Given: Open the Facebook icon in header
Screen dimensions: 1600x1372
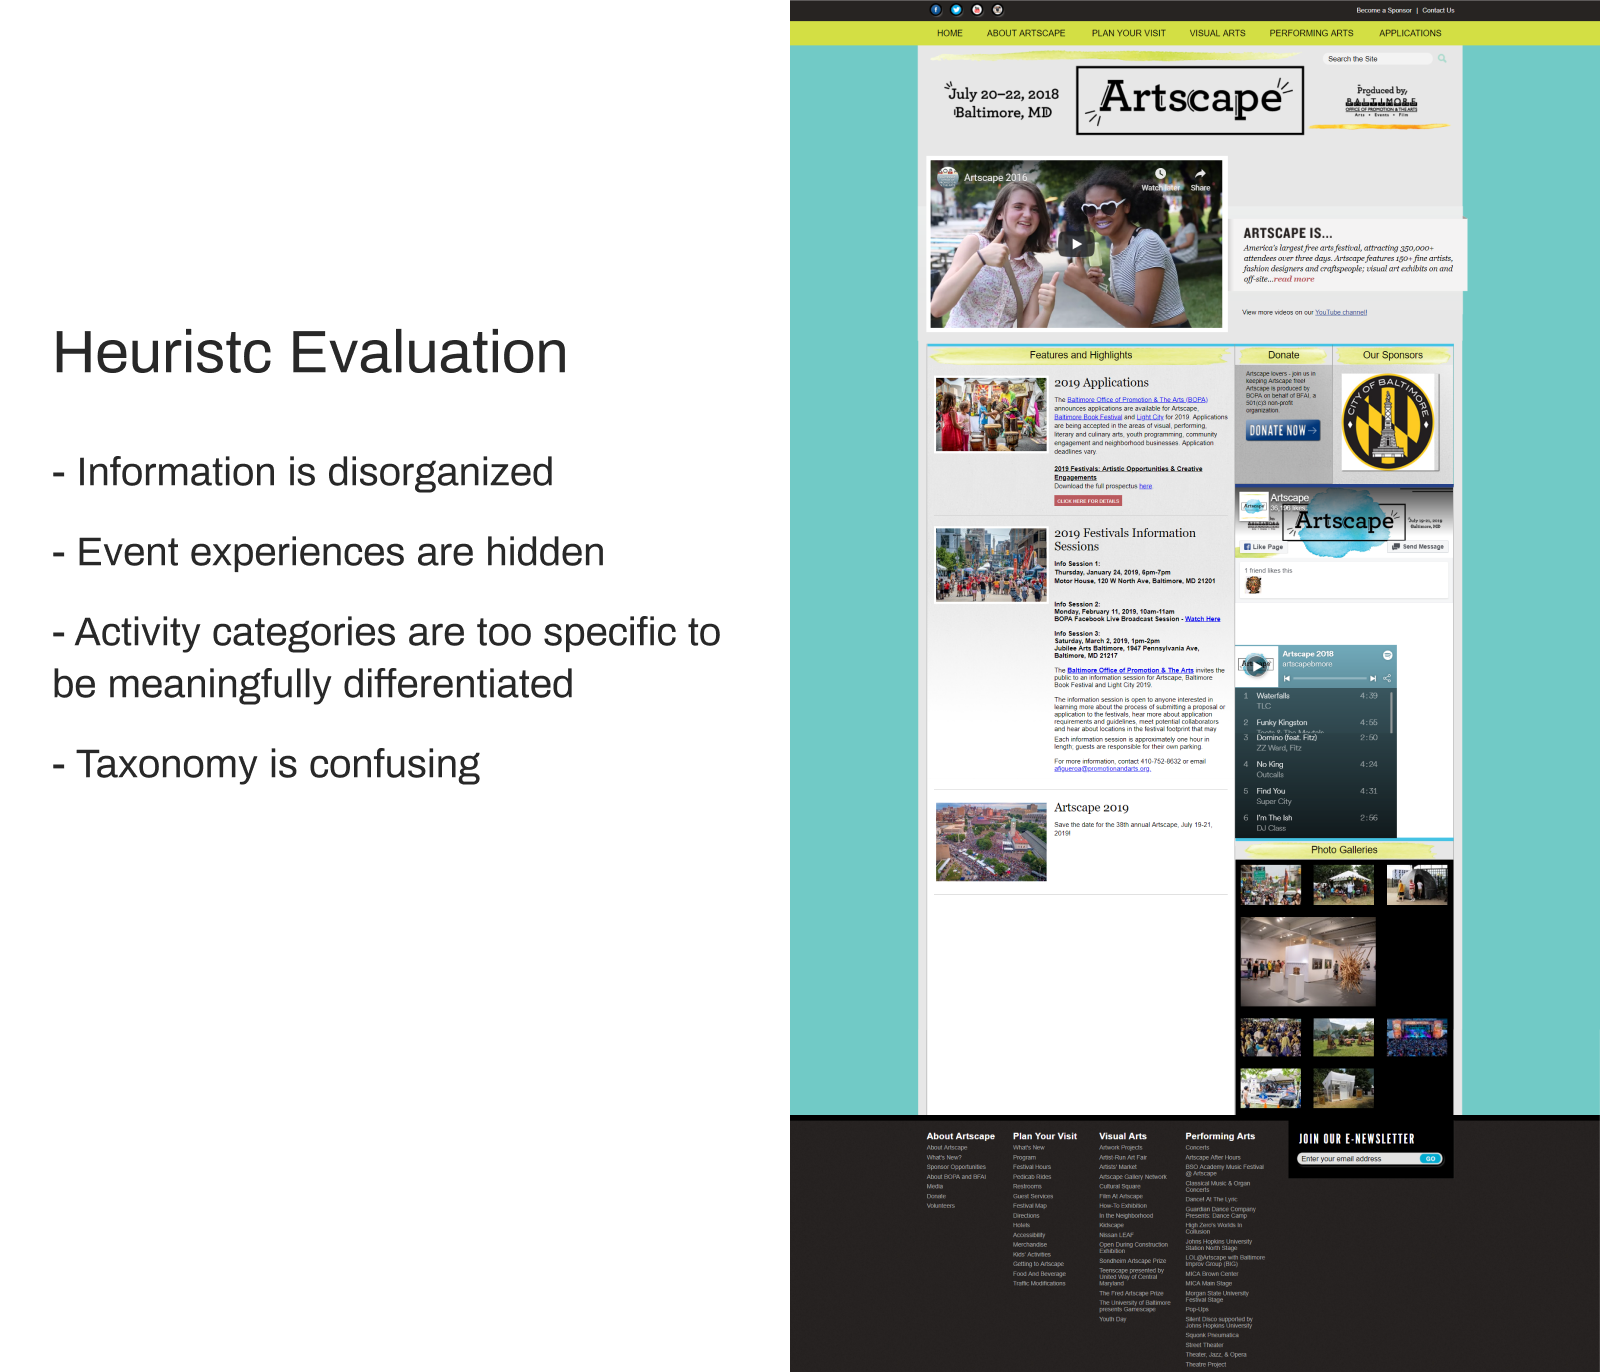Looking at the screenshot, I should [x=936, y=10].
